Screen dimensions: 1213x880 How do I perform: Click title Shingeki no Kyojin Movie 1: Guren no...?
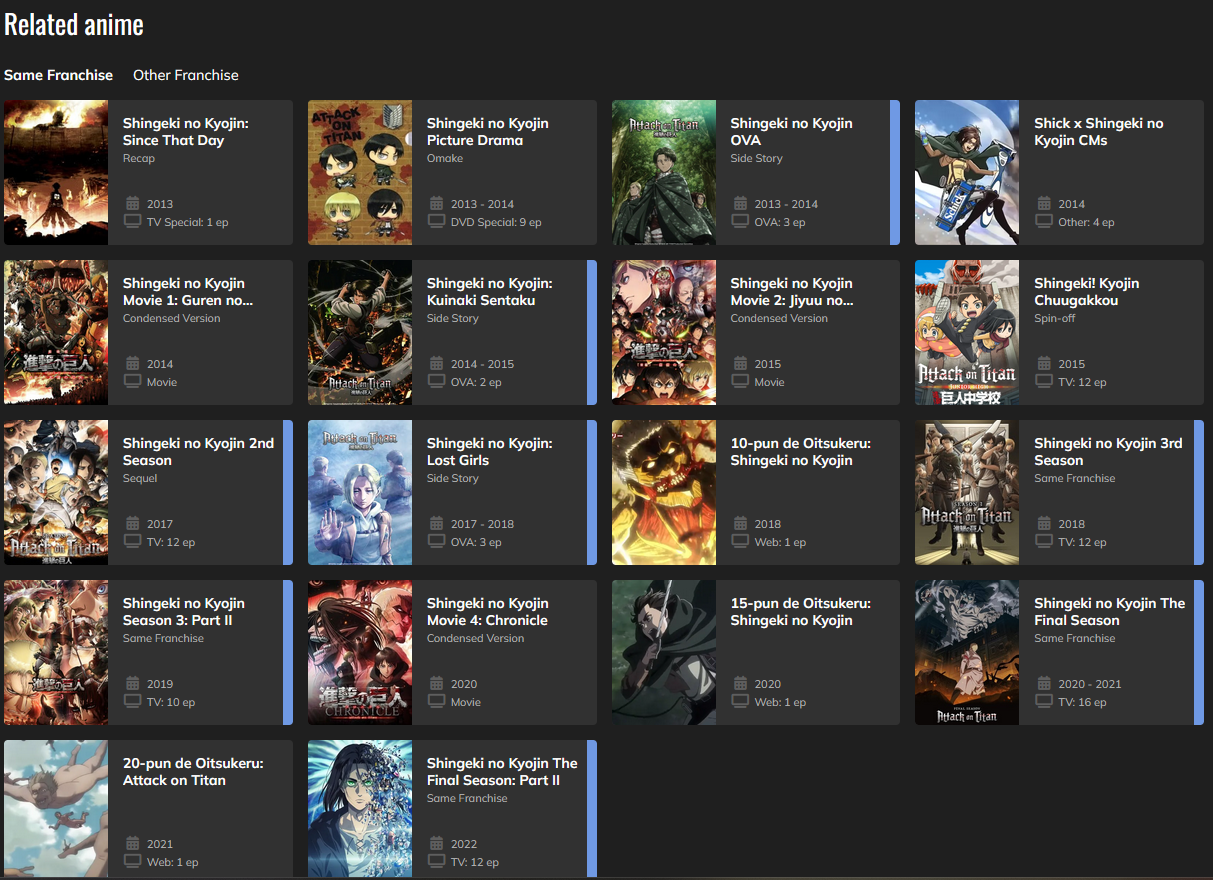(188, 292)
